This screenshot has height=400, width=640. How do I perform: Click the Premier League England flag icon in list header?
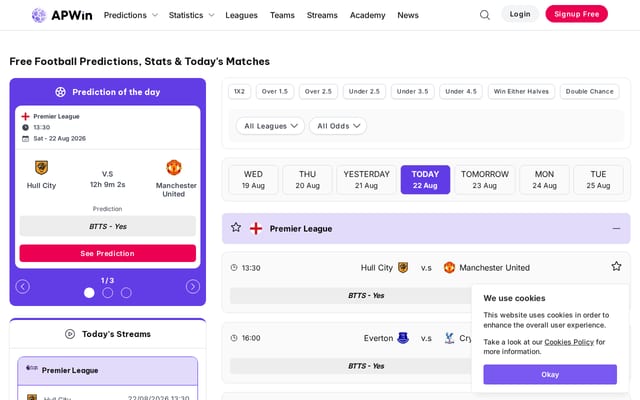[x=256, y=229]
